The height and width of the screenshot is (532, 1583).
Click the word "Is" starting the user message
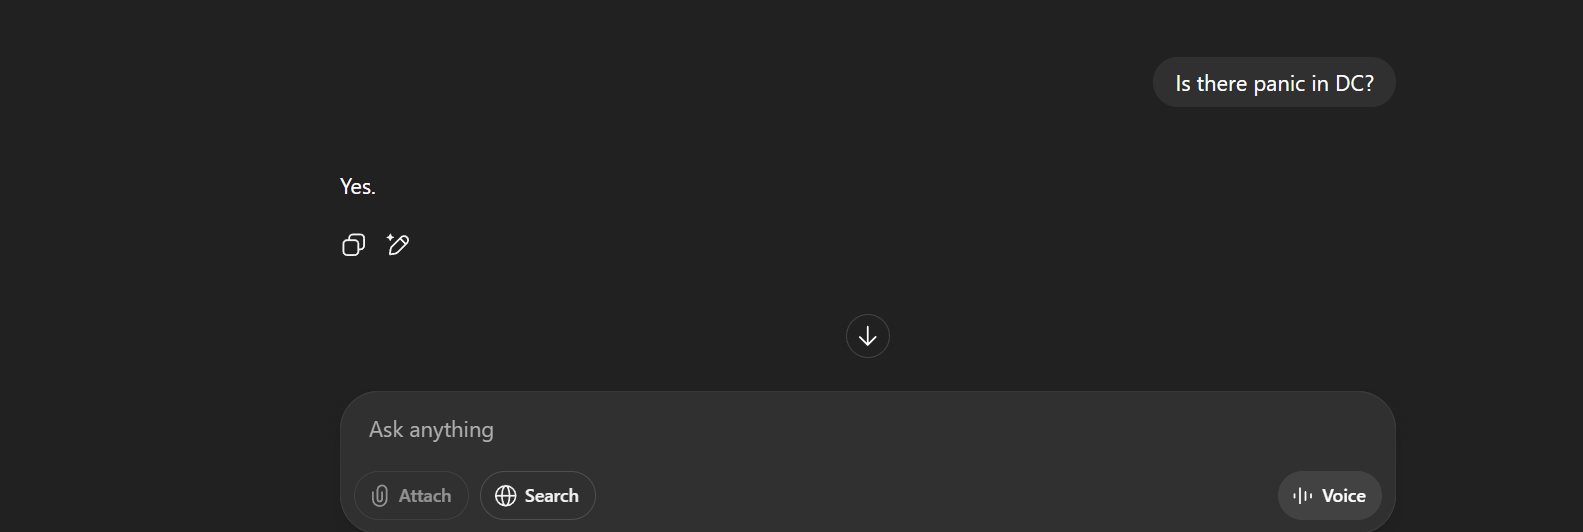[x=1183, y=84]
